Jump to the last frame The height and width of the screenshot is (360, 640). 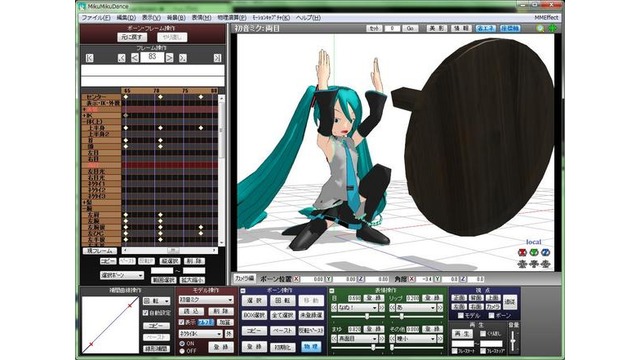tap(218, 58)
